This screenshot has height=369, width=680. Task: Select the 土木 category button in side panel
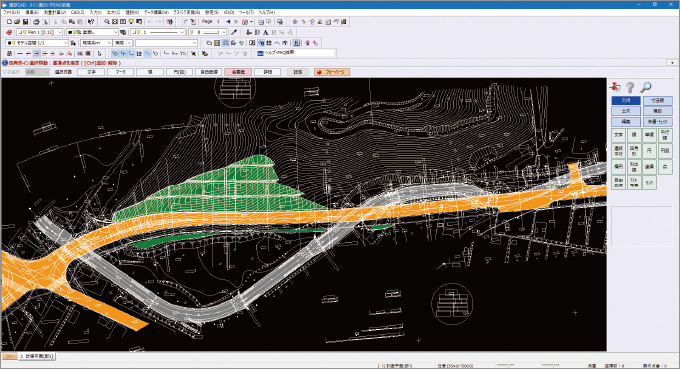coord(626,111)
